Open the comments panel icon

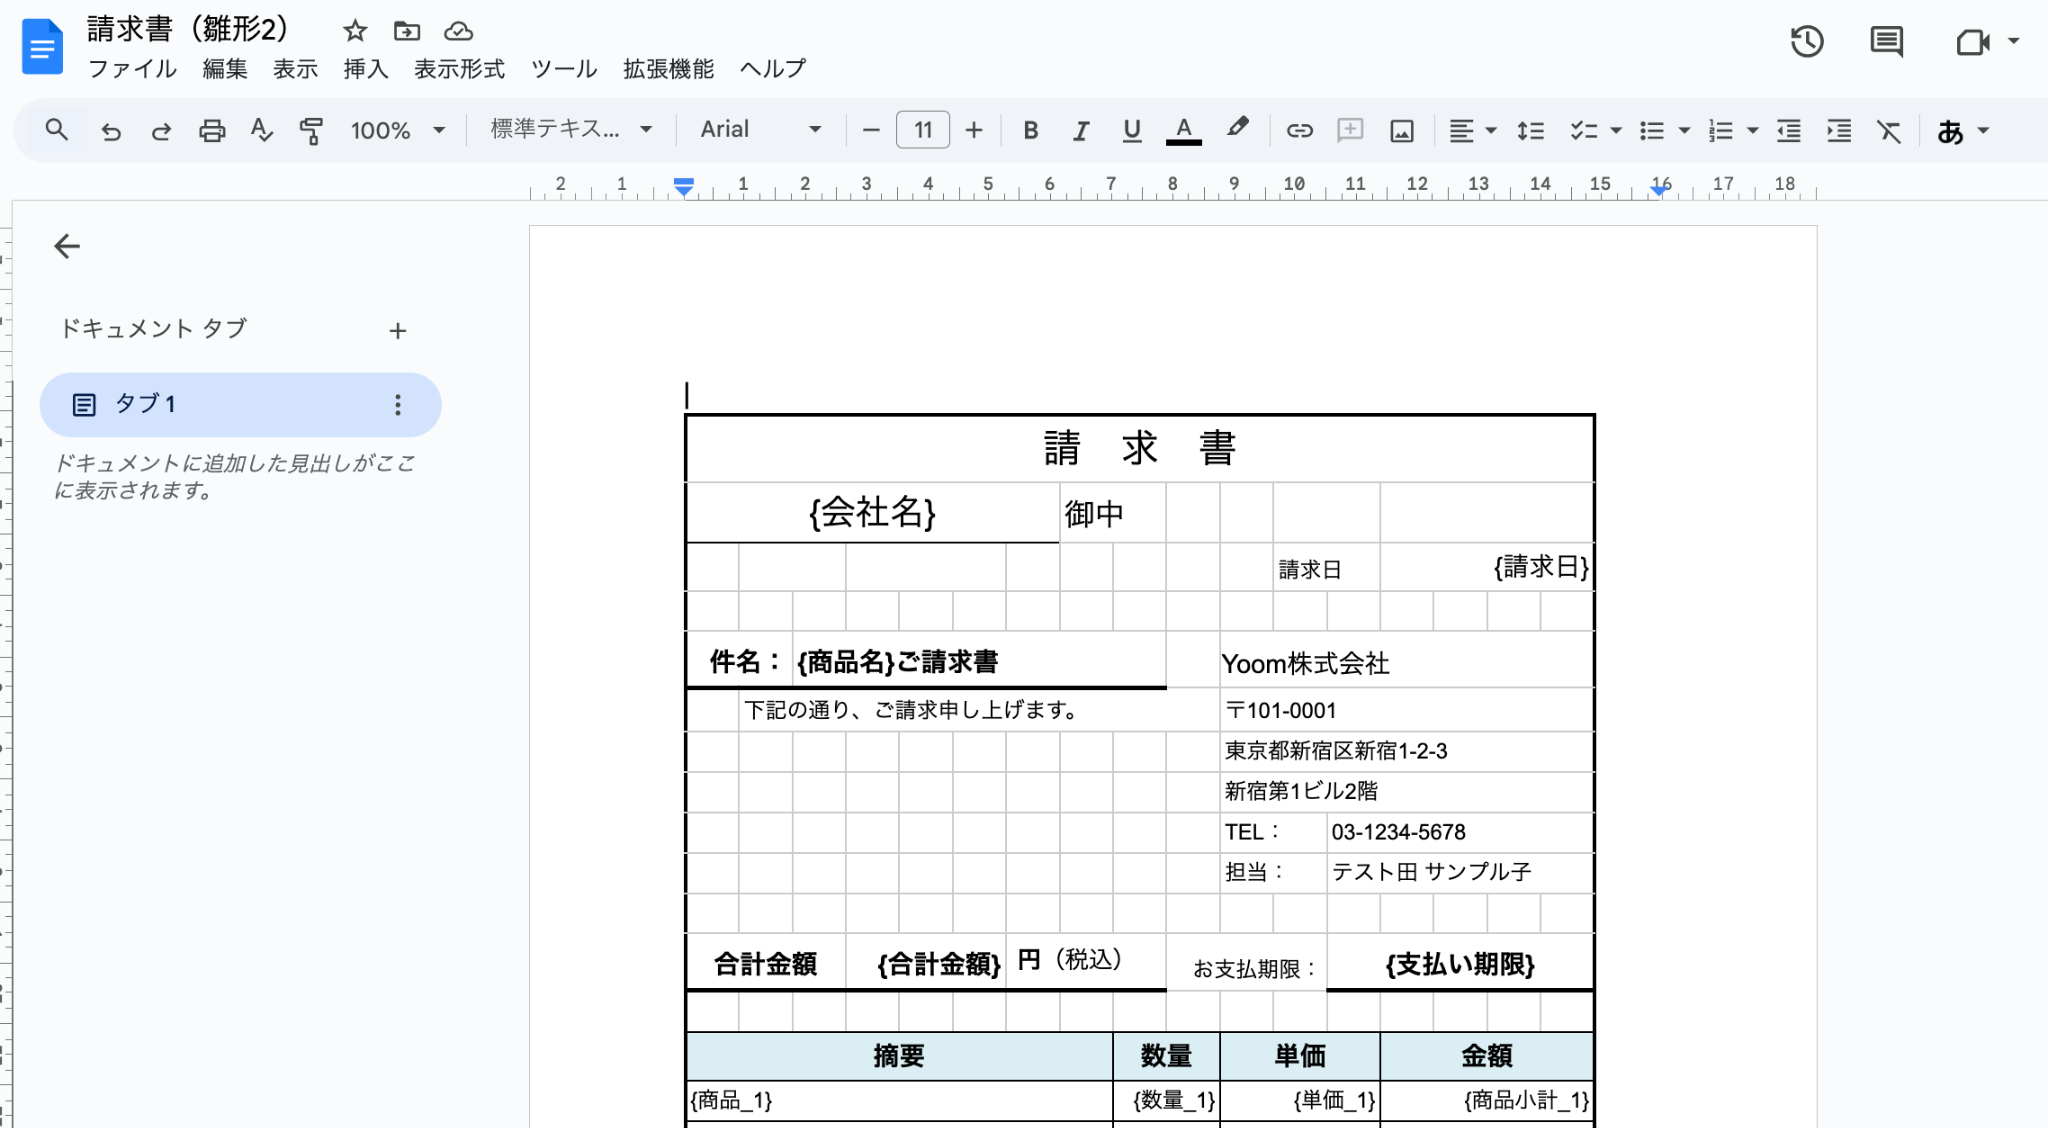pos(1887,42)
